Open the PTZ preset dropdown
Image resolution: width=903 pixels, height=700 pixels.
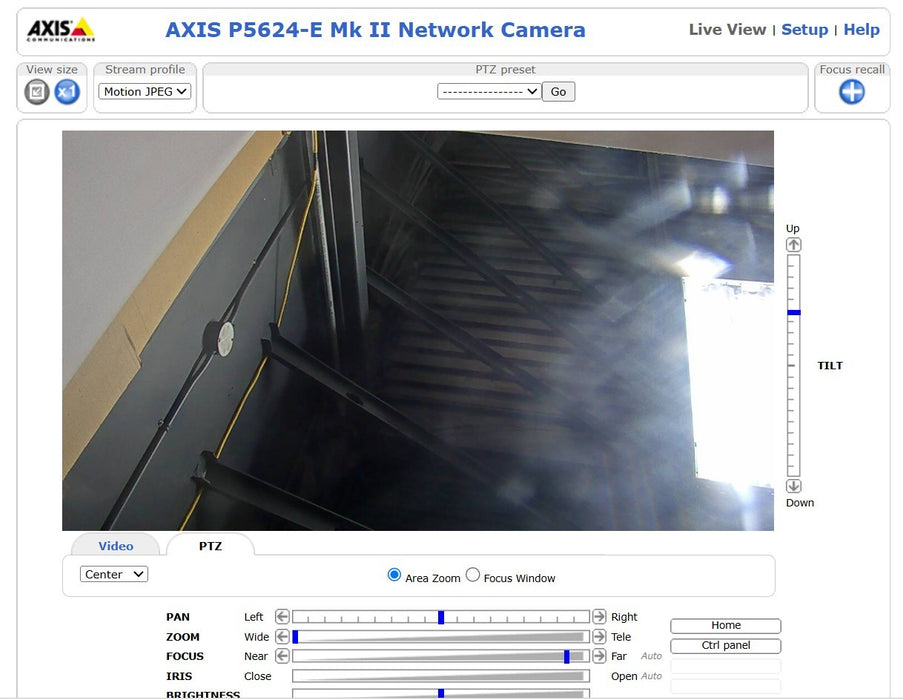pos(489,92)
